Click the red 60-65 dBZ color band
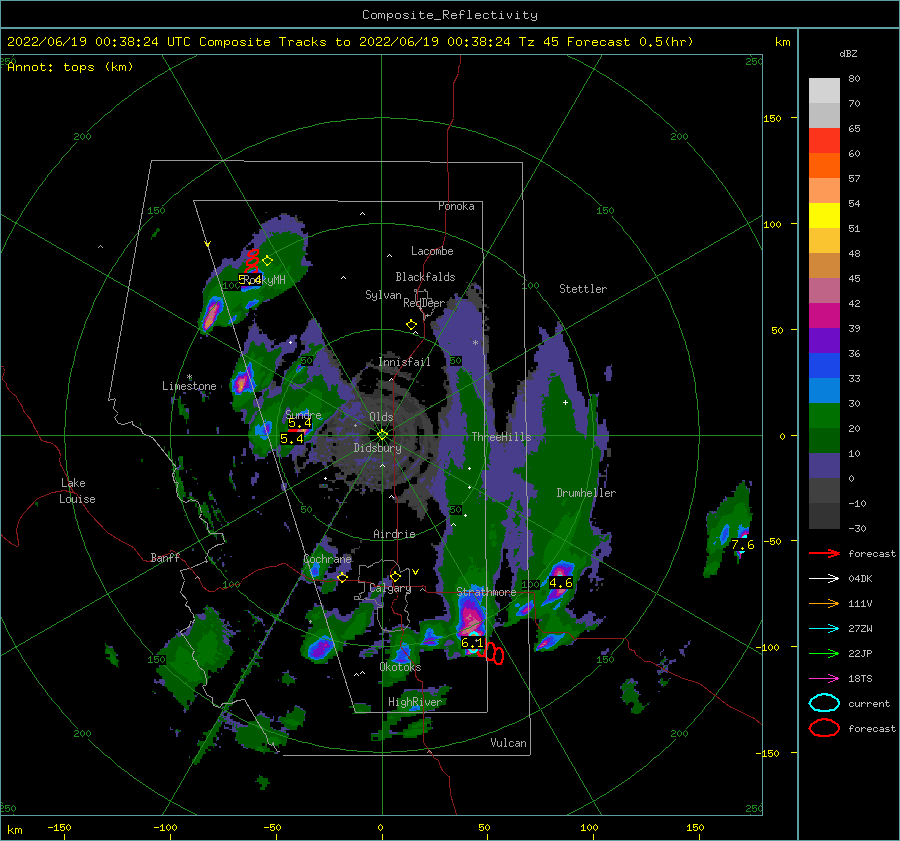This screenshot has height=841, width=900. (824, 141)
